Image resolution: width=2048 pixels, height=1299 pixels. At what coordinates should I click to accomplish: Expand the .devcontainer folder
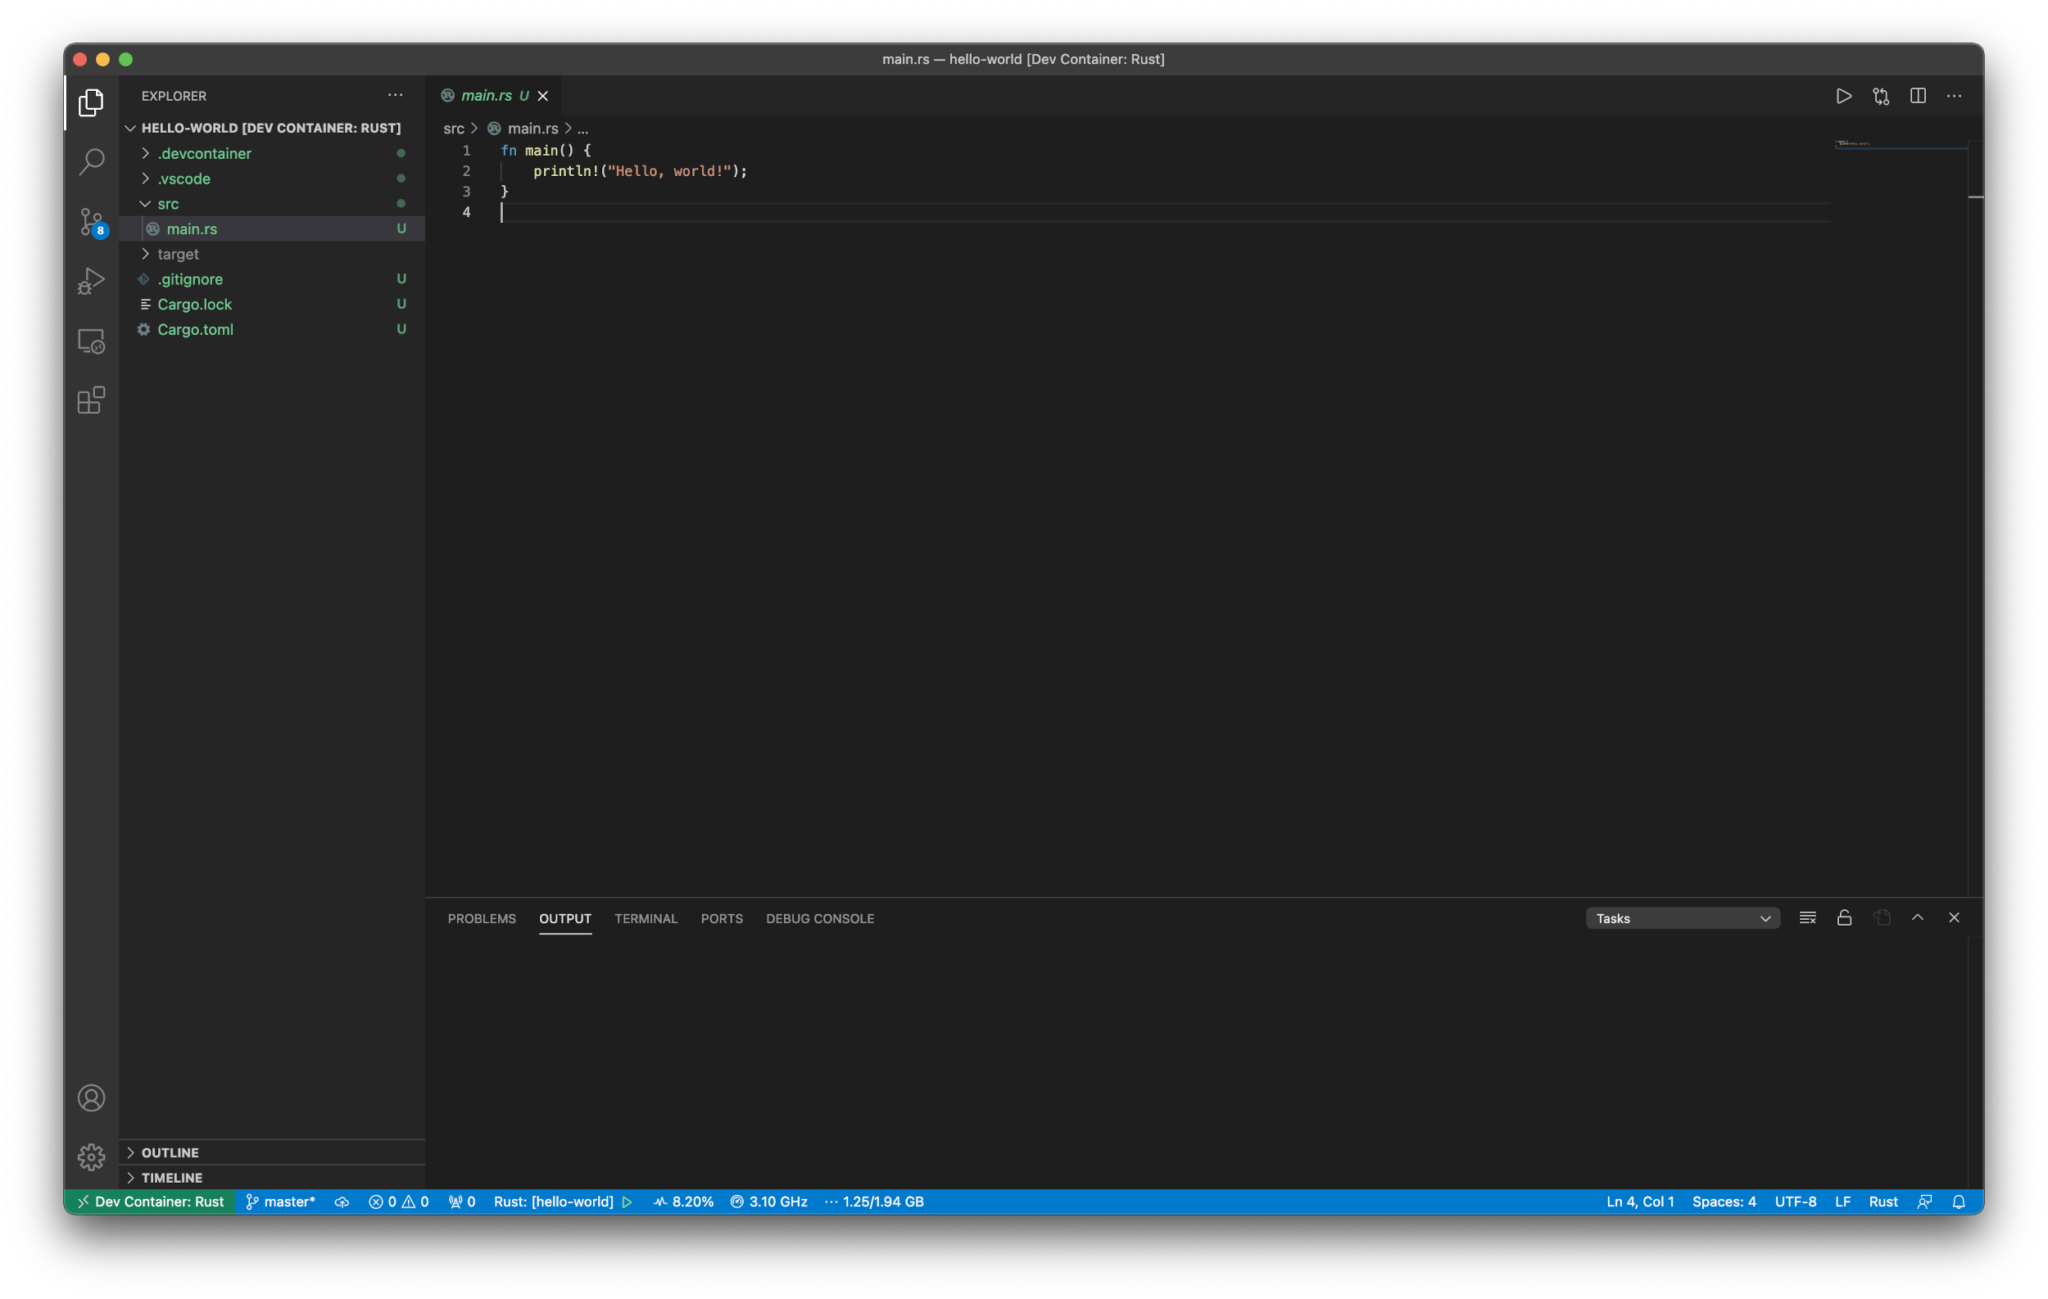[x=205, y=153]
